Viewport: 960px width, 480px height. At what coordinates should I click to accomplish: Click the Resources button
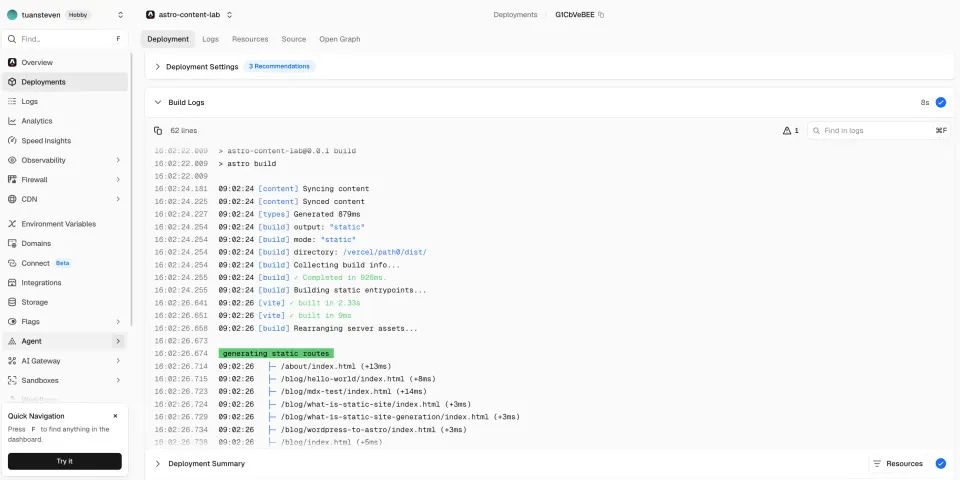click(x=898, y=463)
